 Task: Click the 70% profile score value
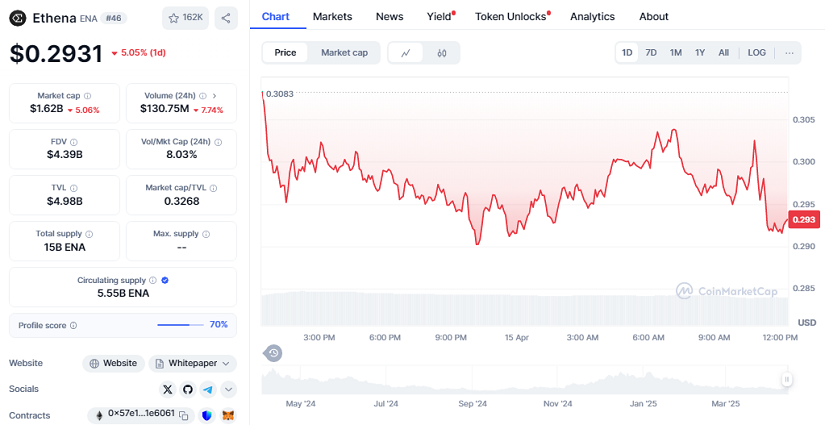219,325
